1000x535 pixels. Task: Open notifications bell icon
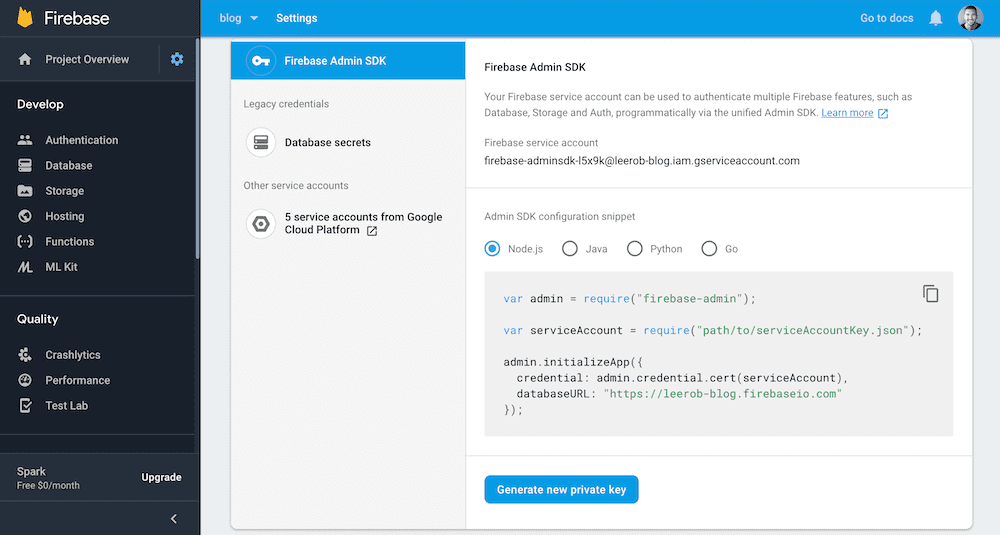[936, 18]
